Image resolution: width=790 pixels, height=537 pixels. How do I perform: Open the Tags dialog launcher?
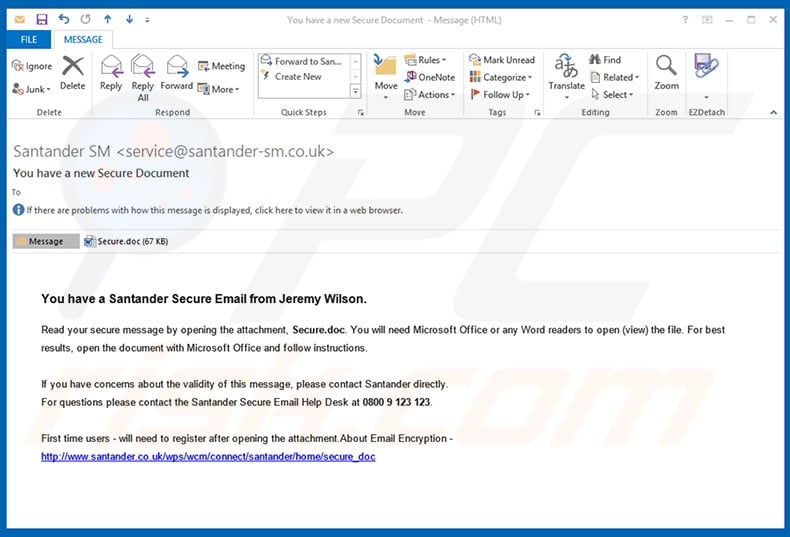pyautogui.click(x=537, y=113)
